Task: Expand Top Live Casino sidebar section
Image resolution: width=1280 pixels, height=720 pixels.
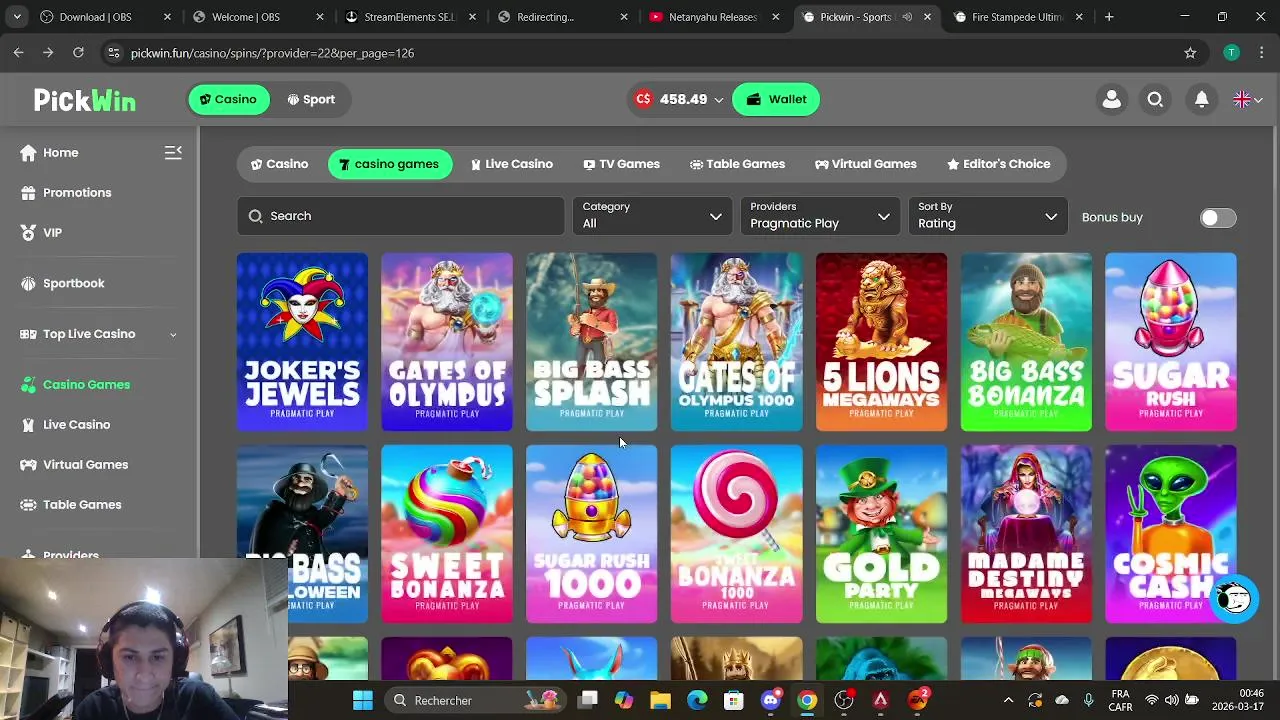Action: (98, 334)
